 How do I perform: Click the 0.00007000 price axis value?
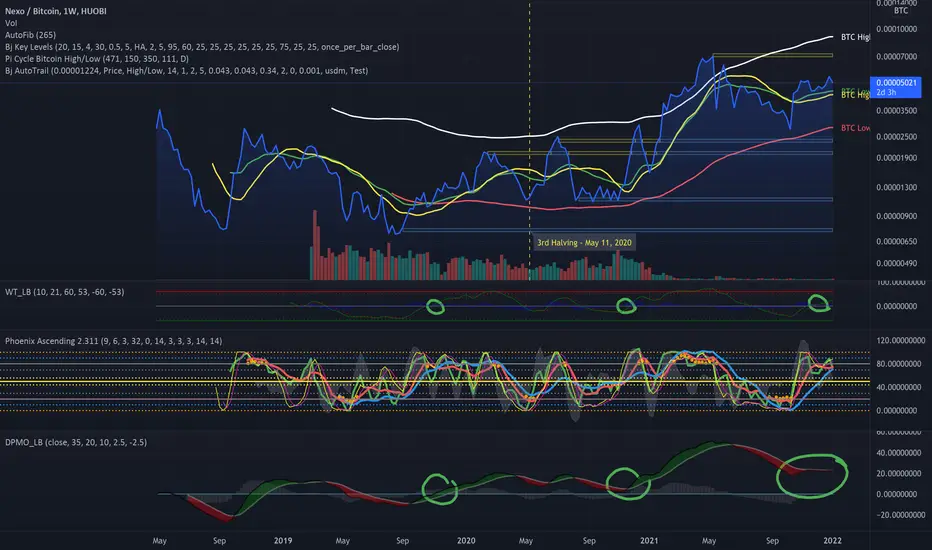click(x=896, y=56)
